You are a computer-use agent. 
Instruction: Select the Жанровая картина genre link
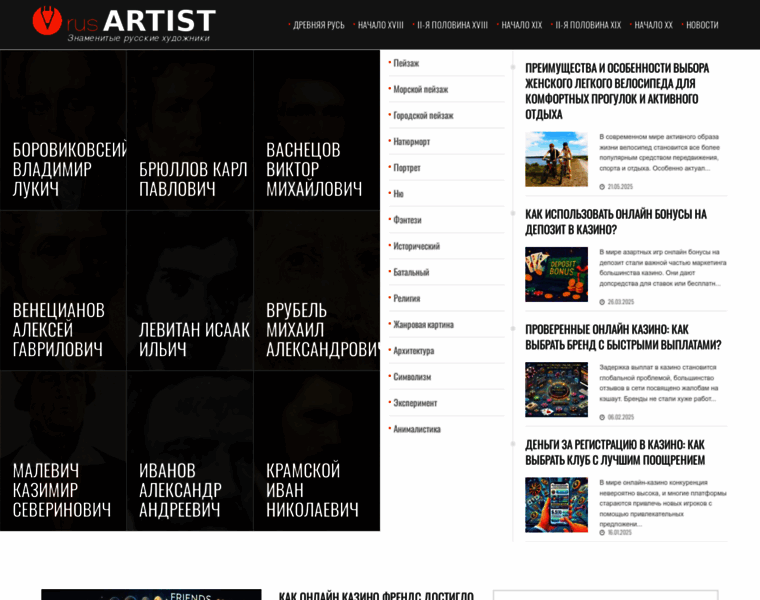[x=423, y=325]
